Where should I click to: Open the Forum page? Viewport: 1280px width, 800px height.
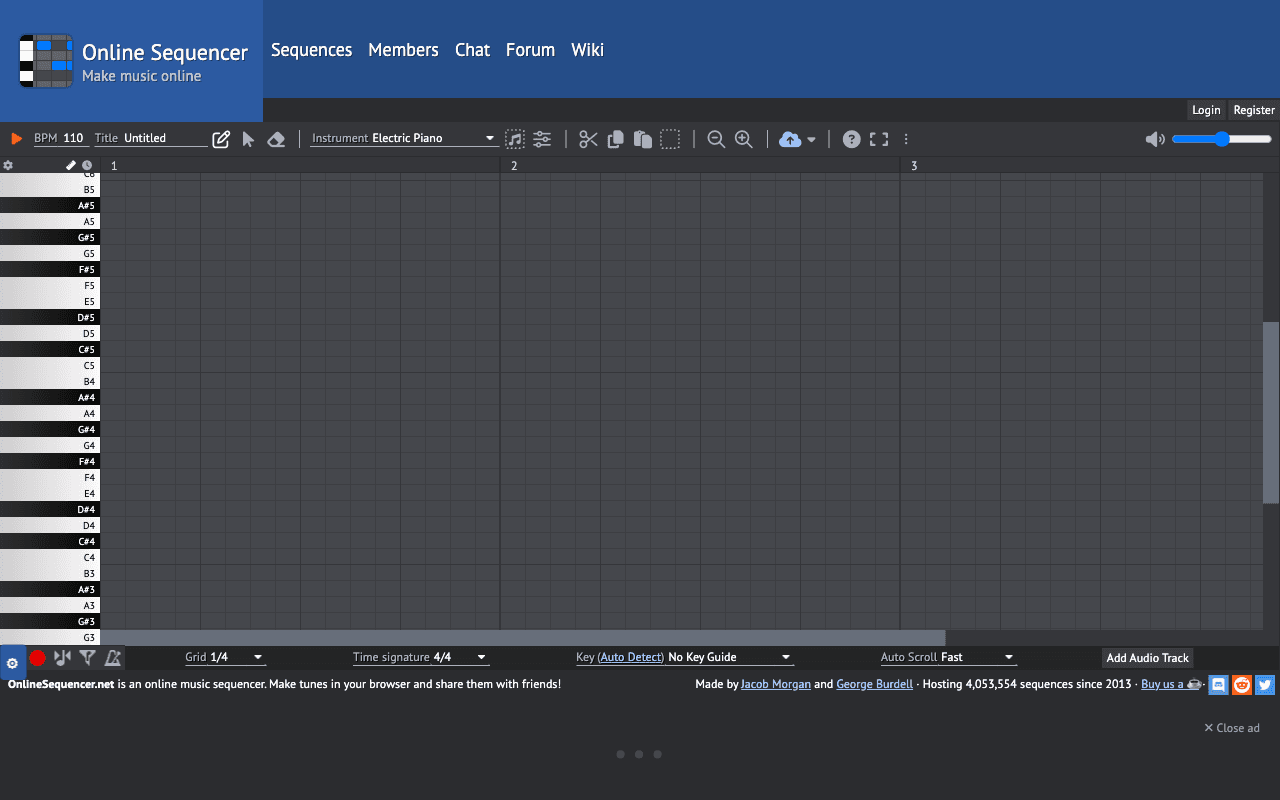530,50
